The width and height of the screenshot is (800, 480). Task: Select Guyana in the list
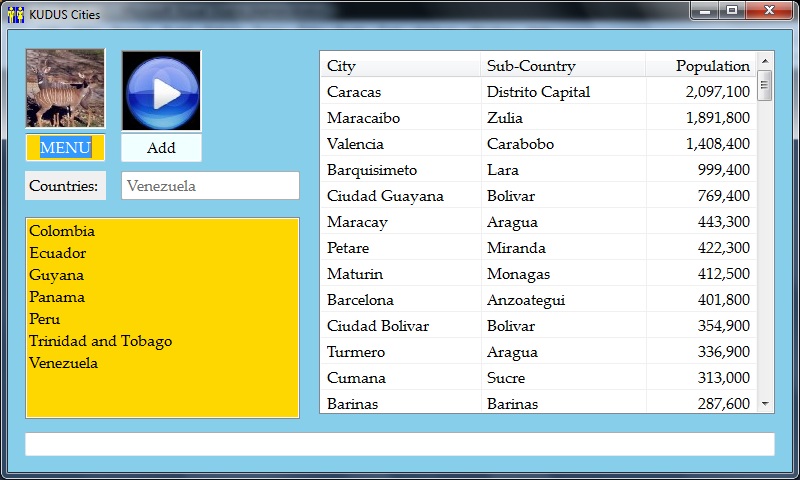click(56, 275)
